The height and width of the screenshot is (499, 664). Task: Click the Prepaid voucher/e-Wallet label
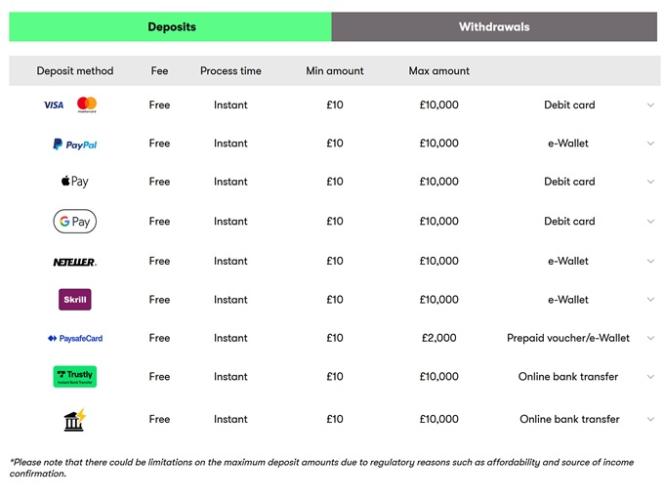click(x=568, y=338)
